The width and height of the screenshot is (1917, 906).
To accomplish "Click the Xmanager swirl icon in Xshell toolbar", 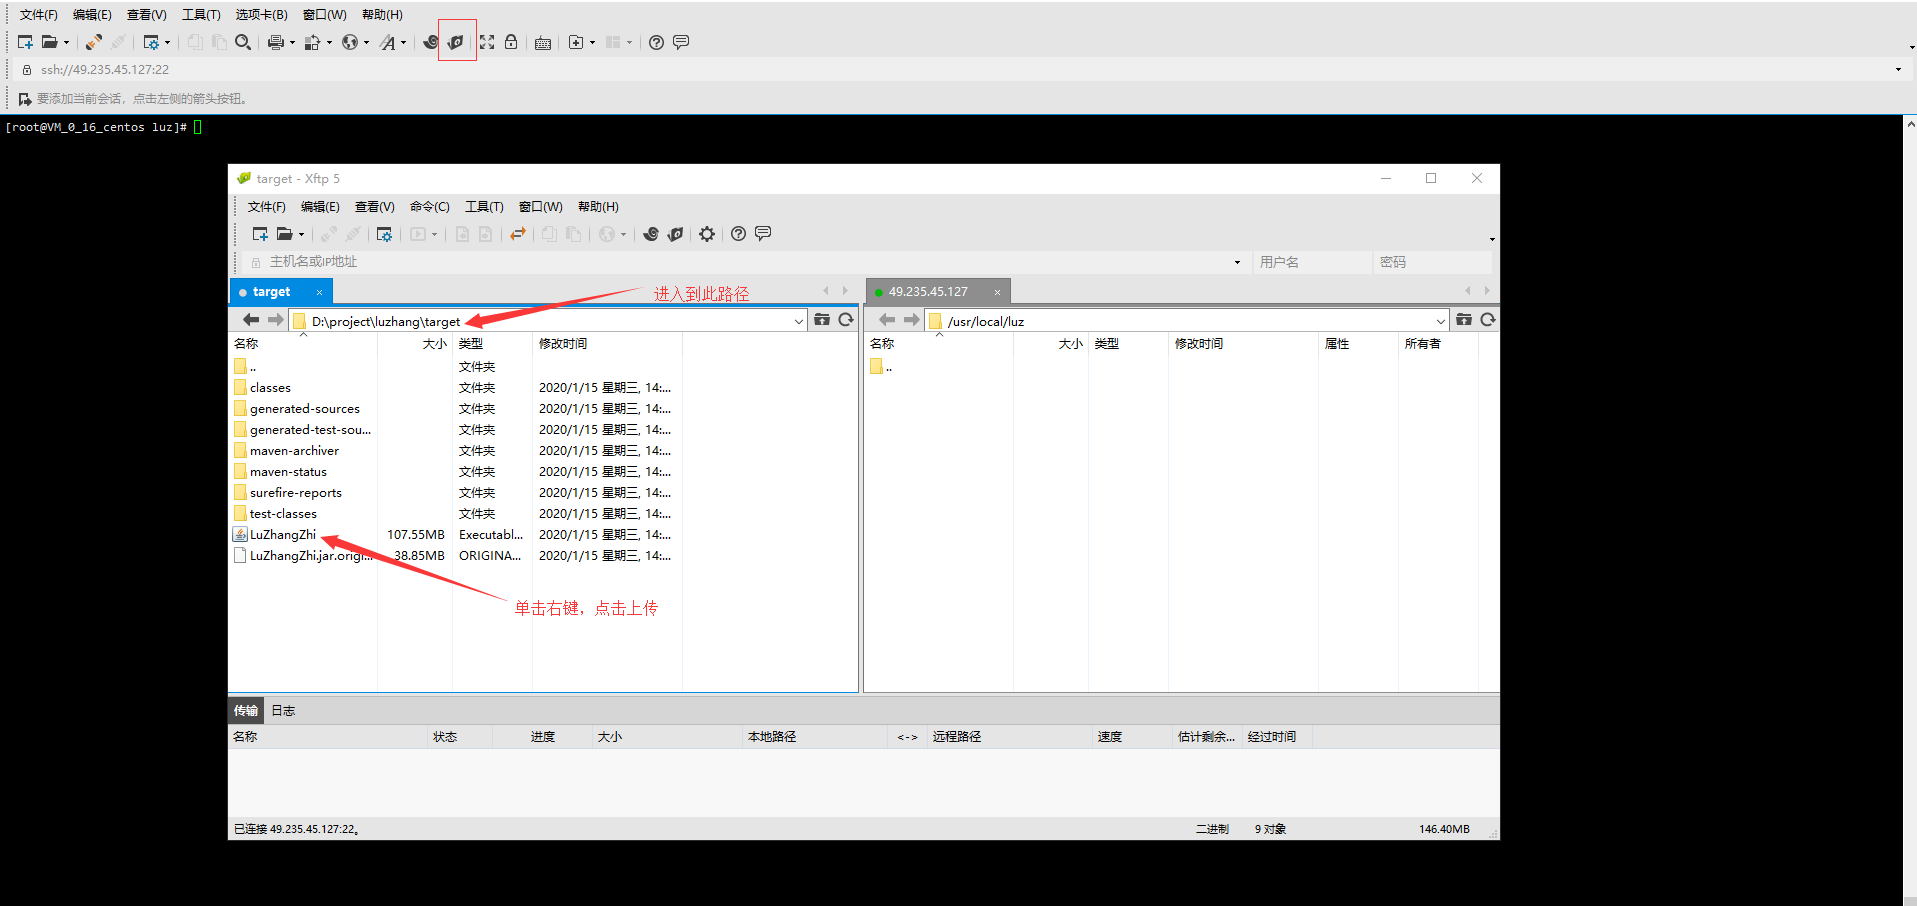I will coord(431,42).
